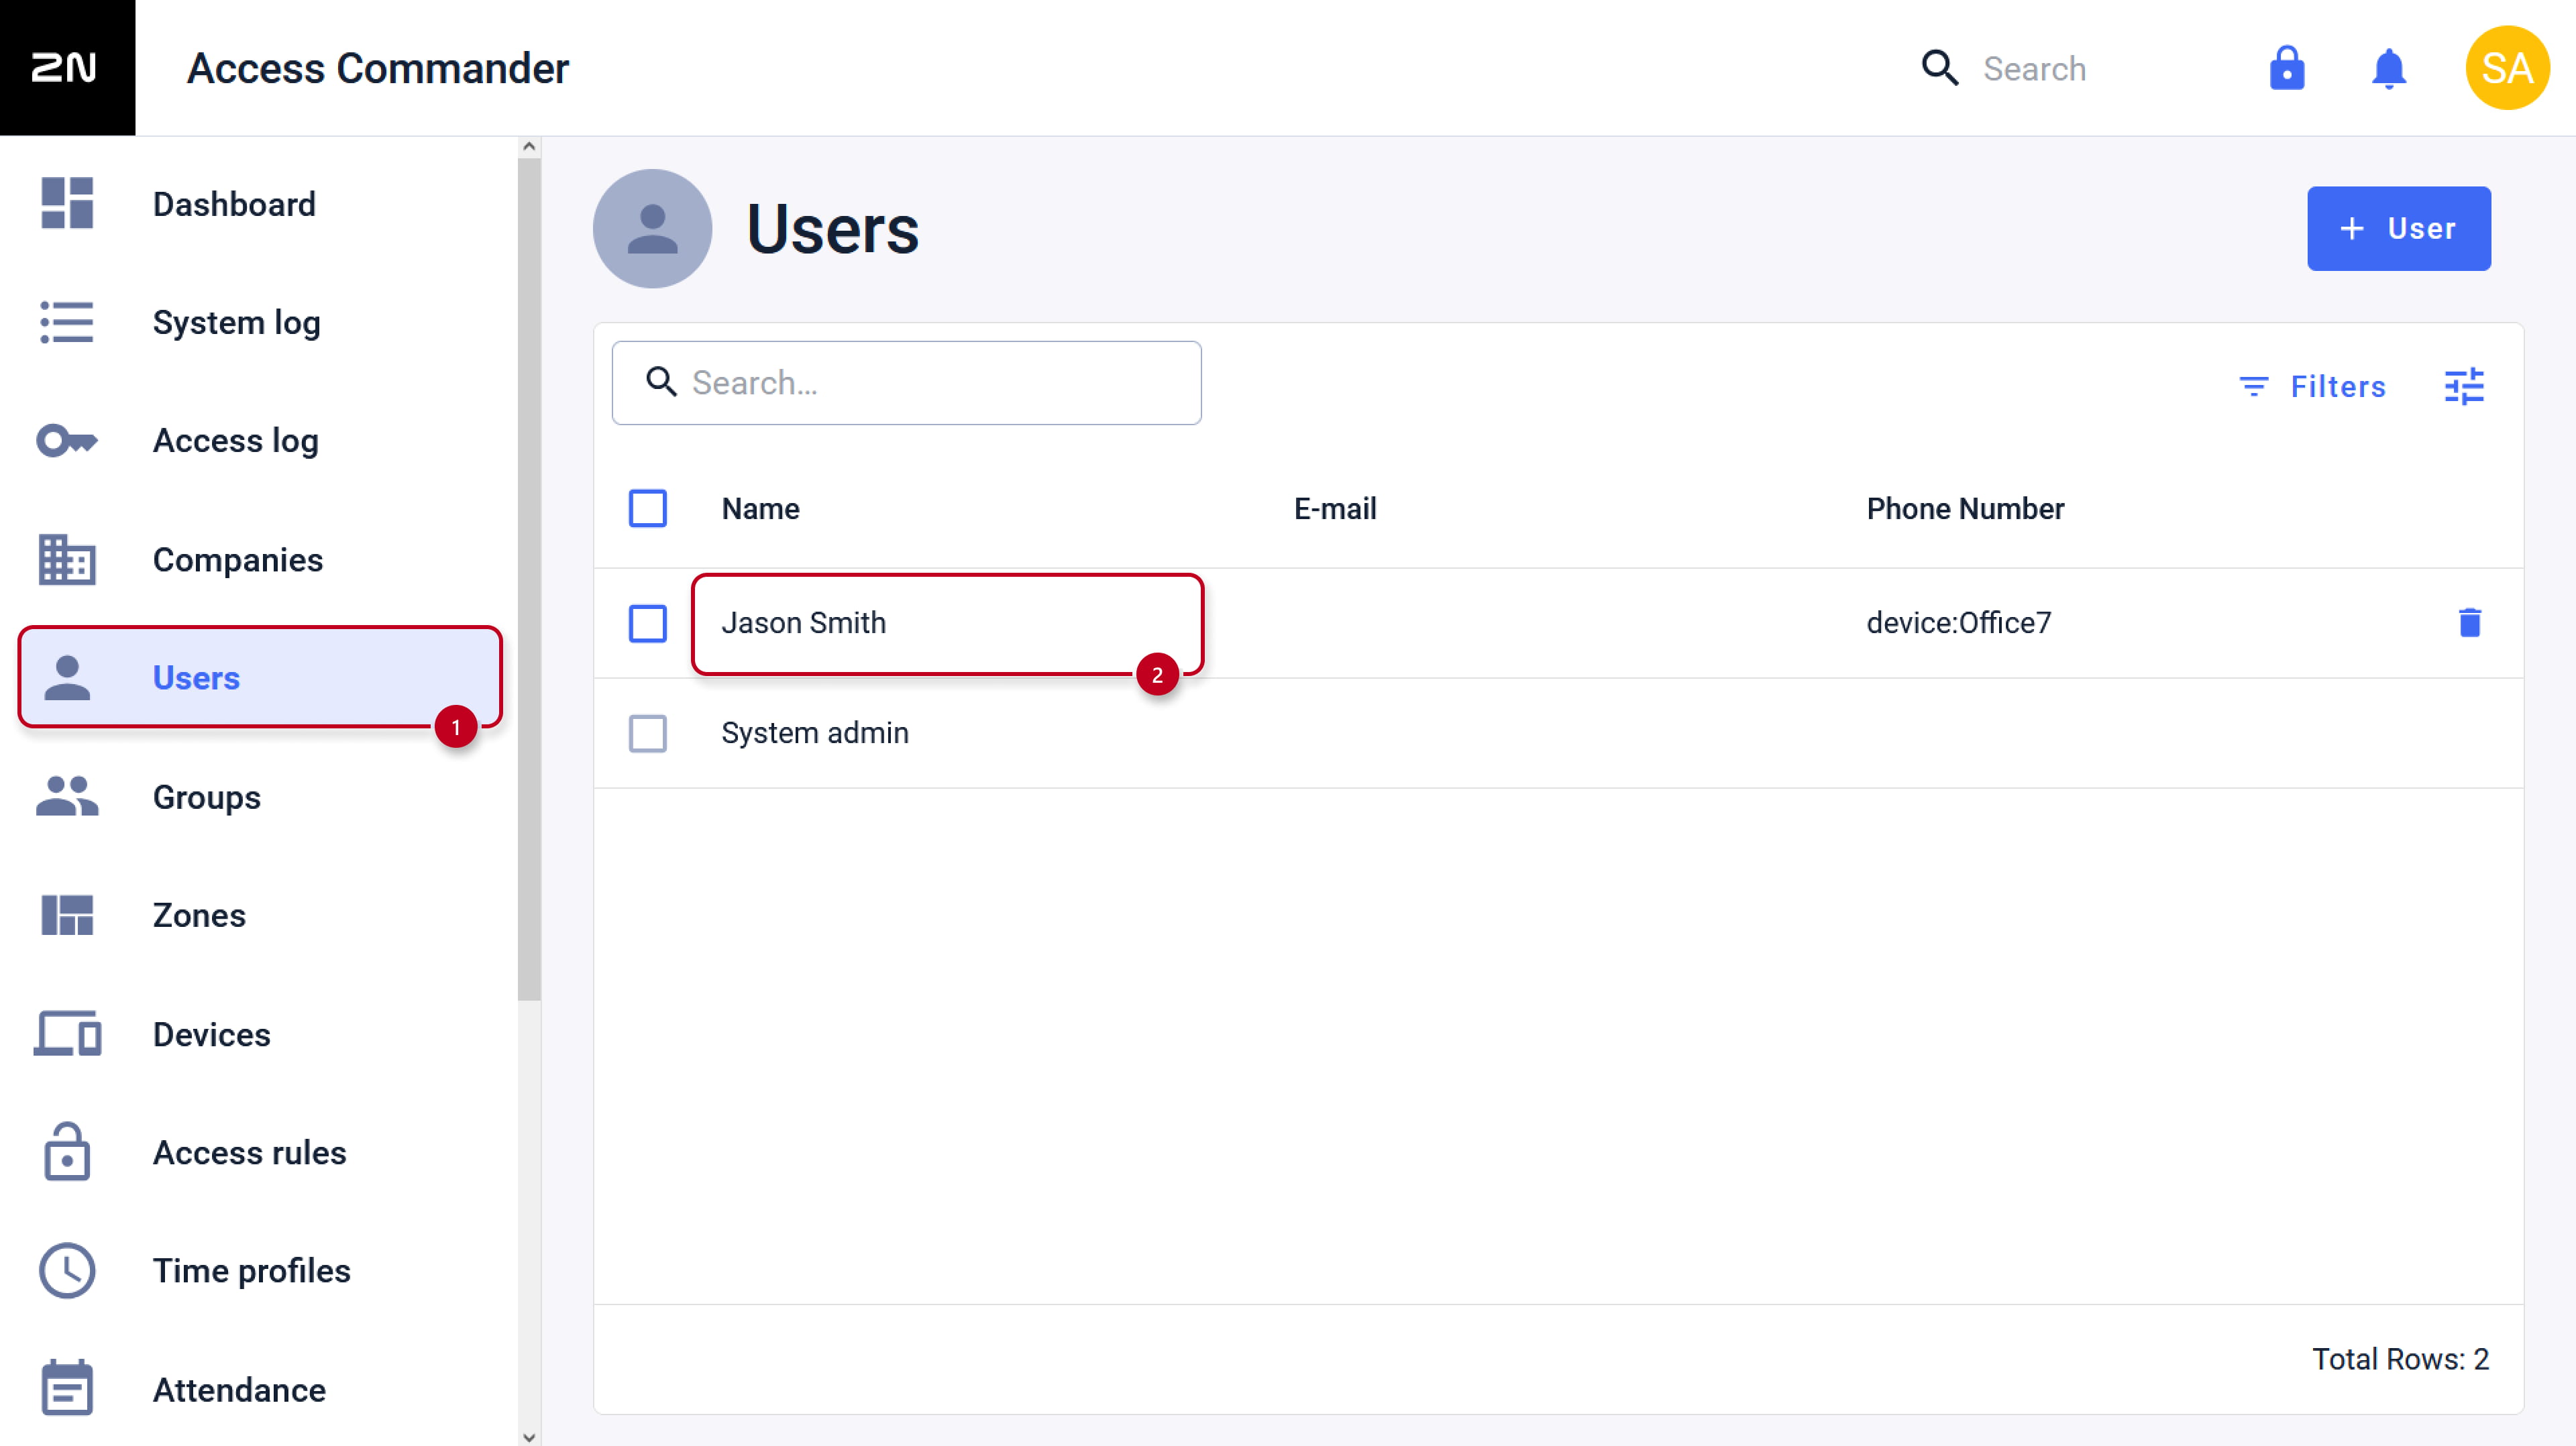Click the global search magnifier icon
This screenshot has width=2576, height=1446.
1939,68
